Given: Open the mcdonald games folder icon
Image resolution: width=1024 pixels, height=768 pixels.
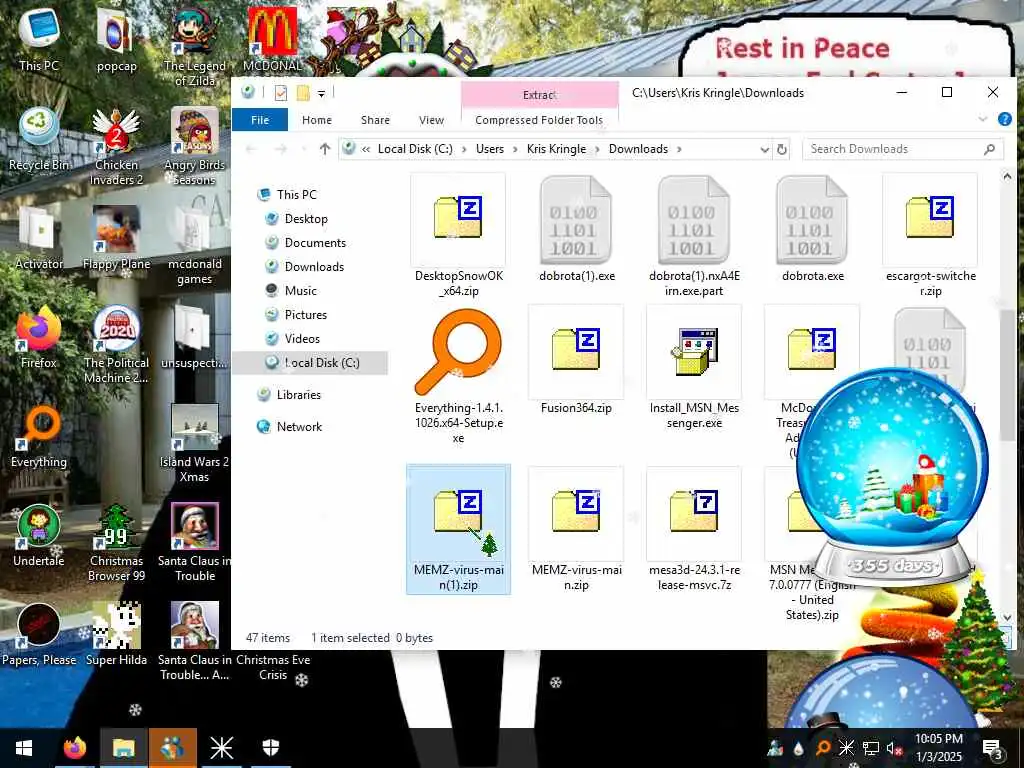Looking at the screenshot, I should [195, 246].
